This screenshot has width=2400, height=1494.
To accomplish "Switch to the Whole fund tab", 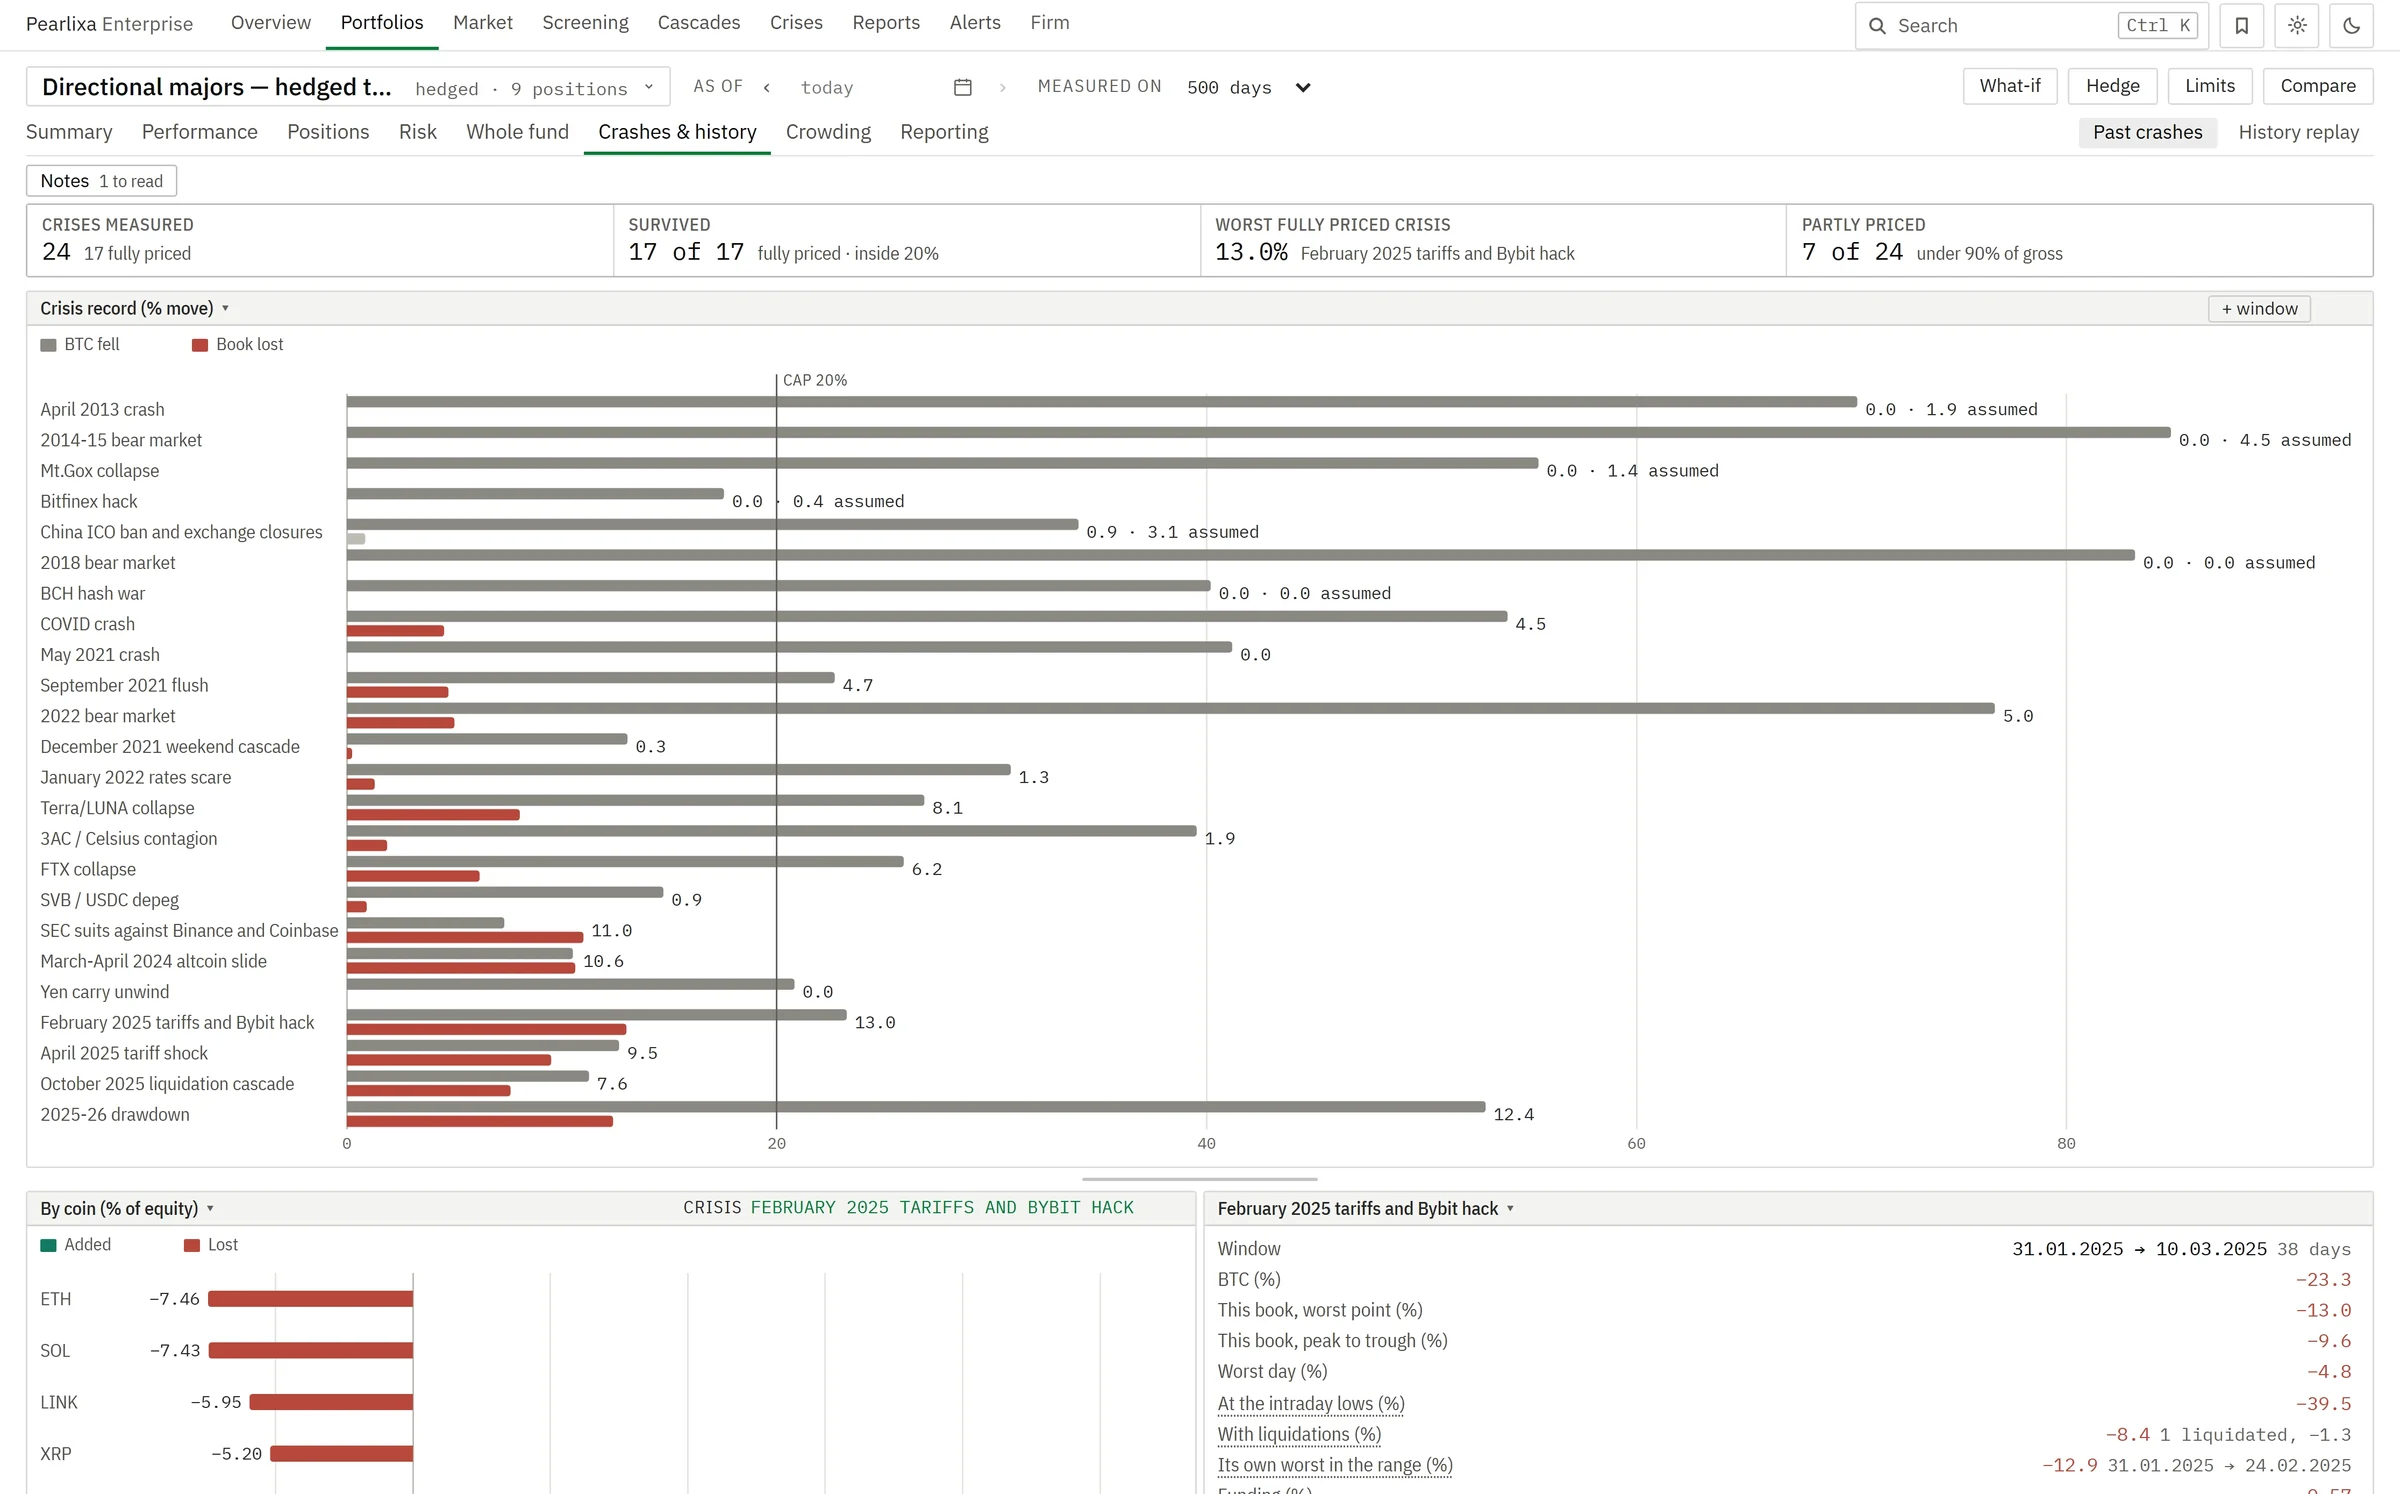I will point(517,133).
